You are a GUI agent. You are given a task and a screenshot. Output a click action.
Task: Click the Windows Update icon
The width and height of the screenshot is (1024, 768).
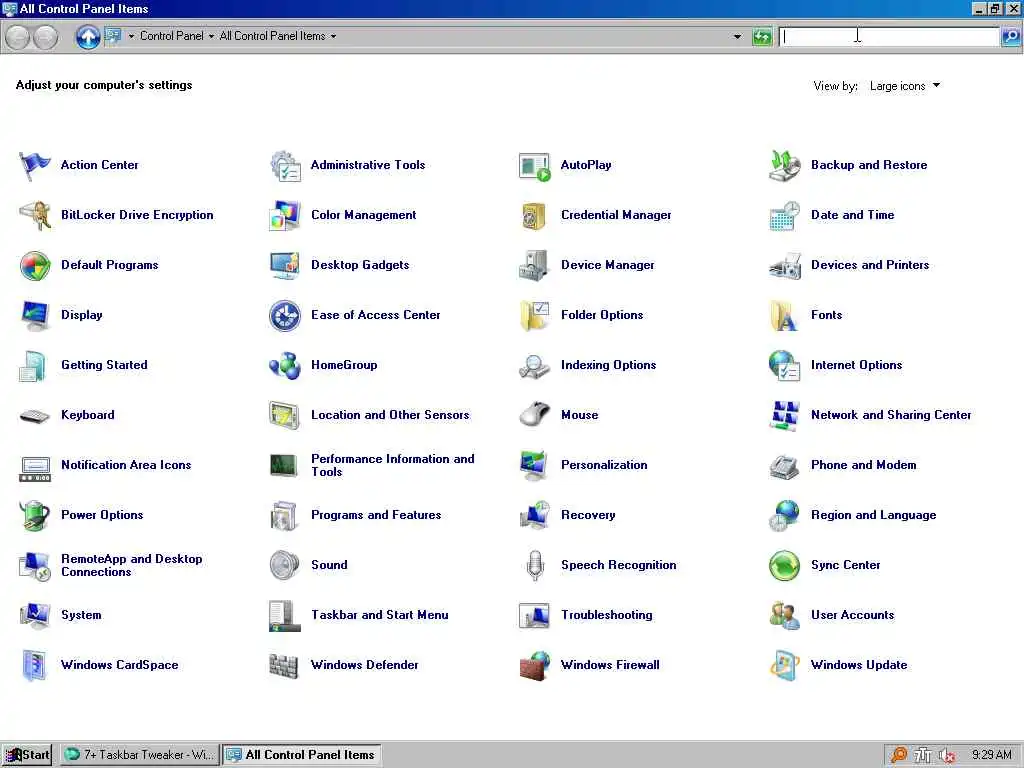click(x=784, y=665)
